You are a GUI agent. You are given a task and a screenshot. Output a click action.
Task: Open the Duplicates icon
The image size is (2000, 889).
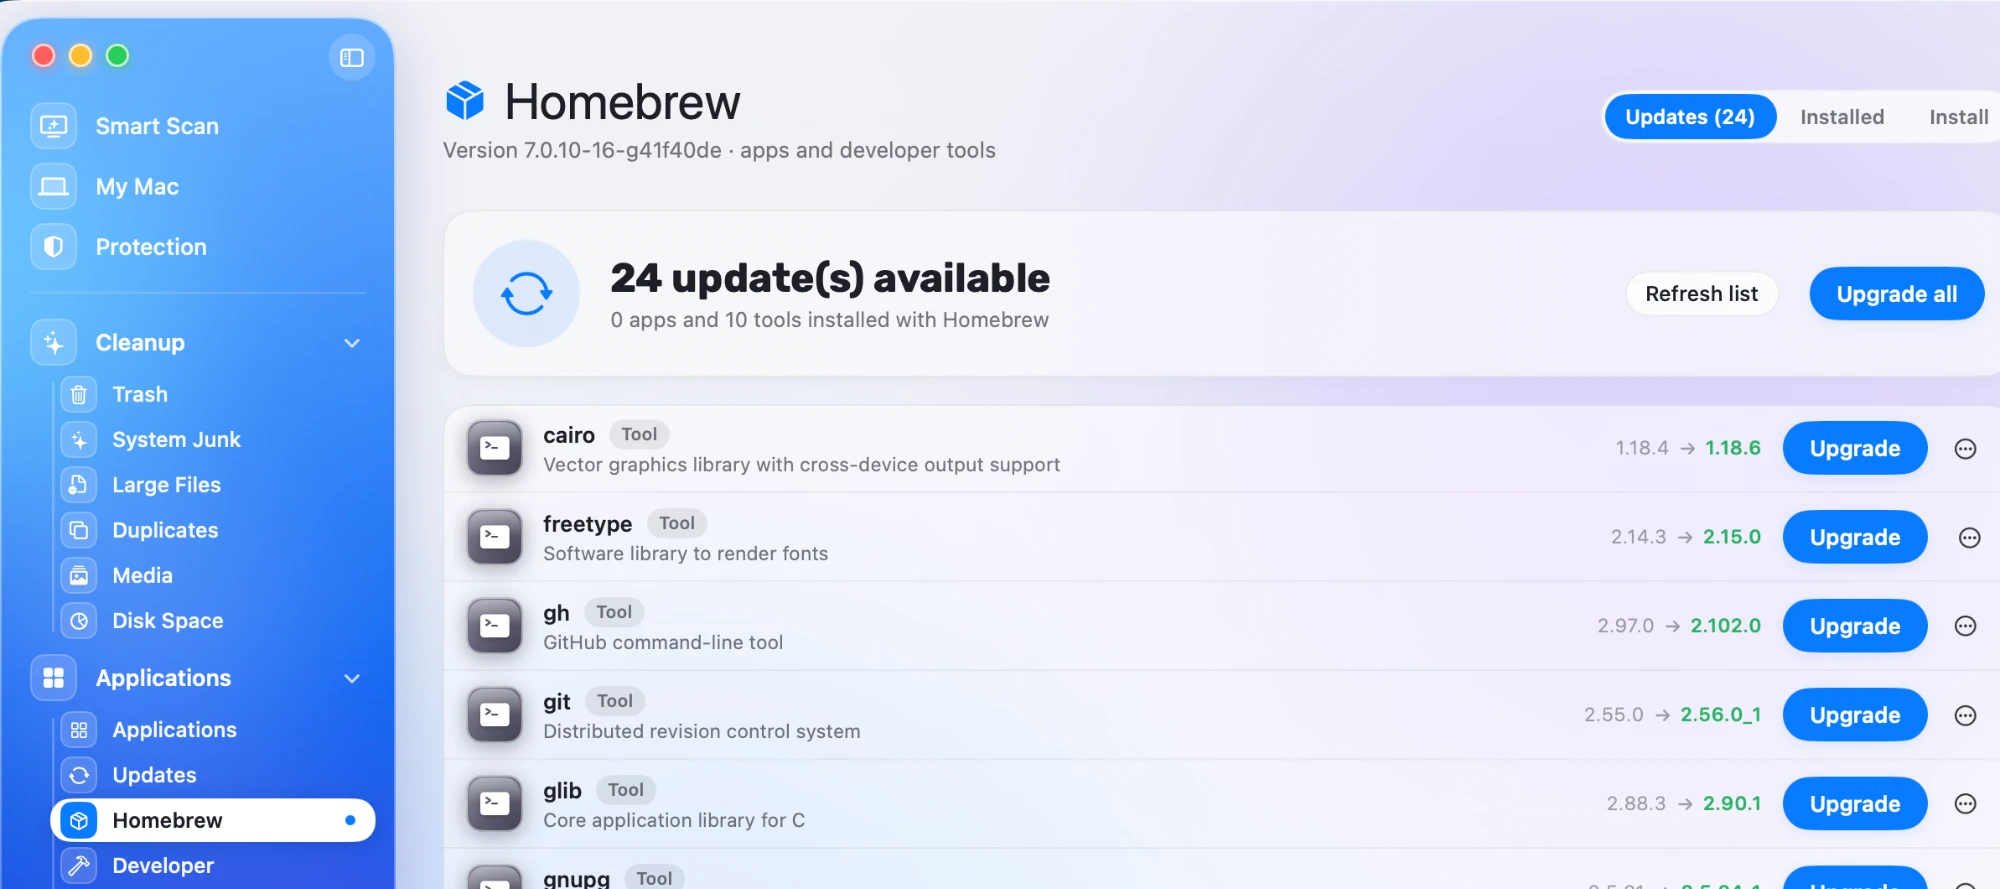tap(79, 530)
